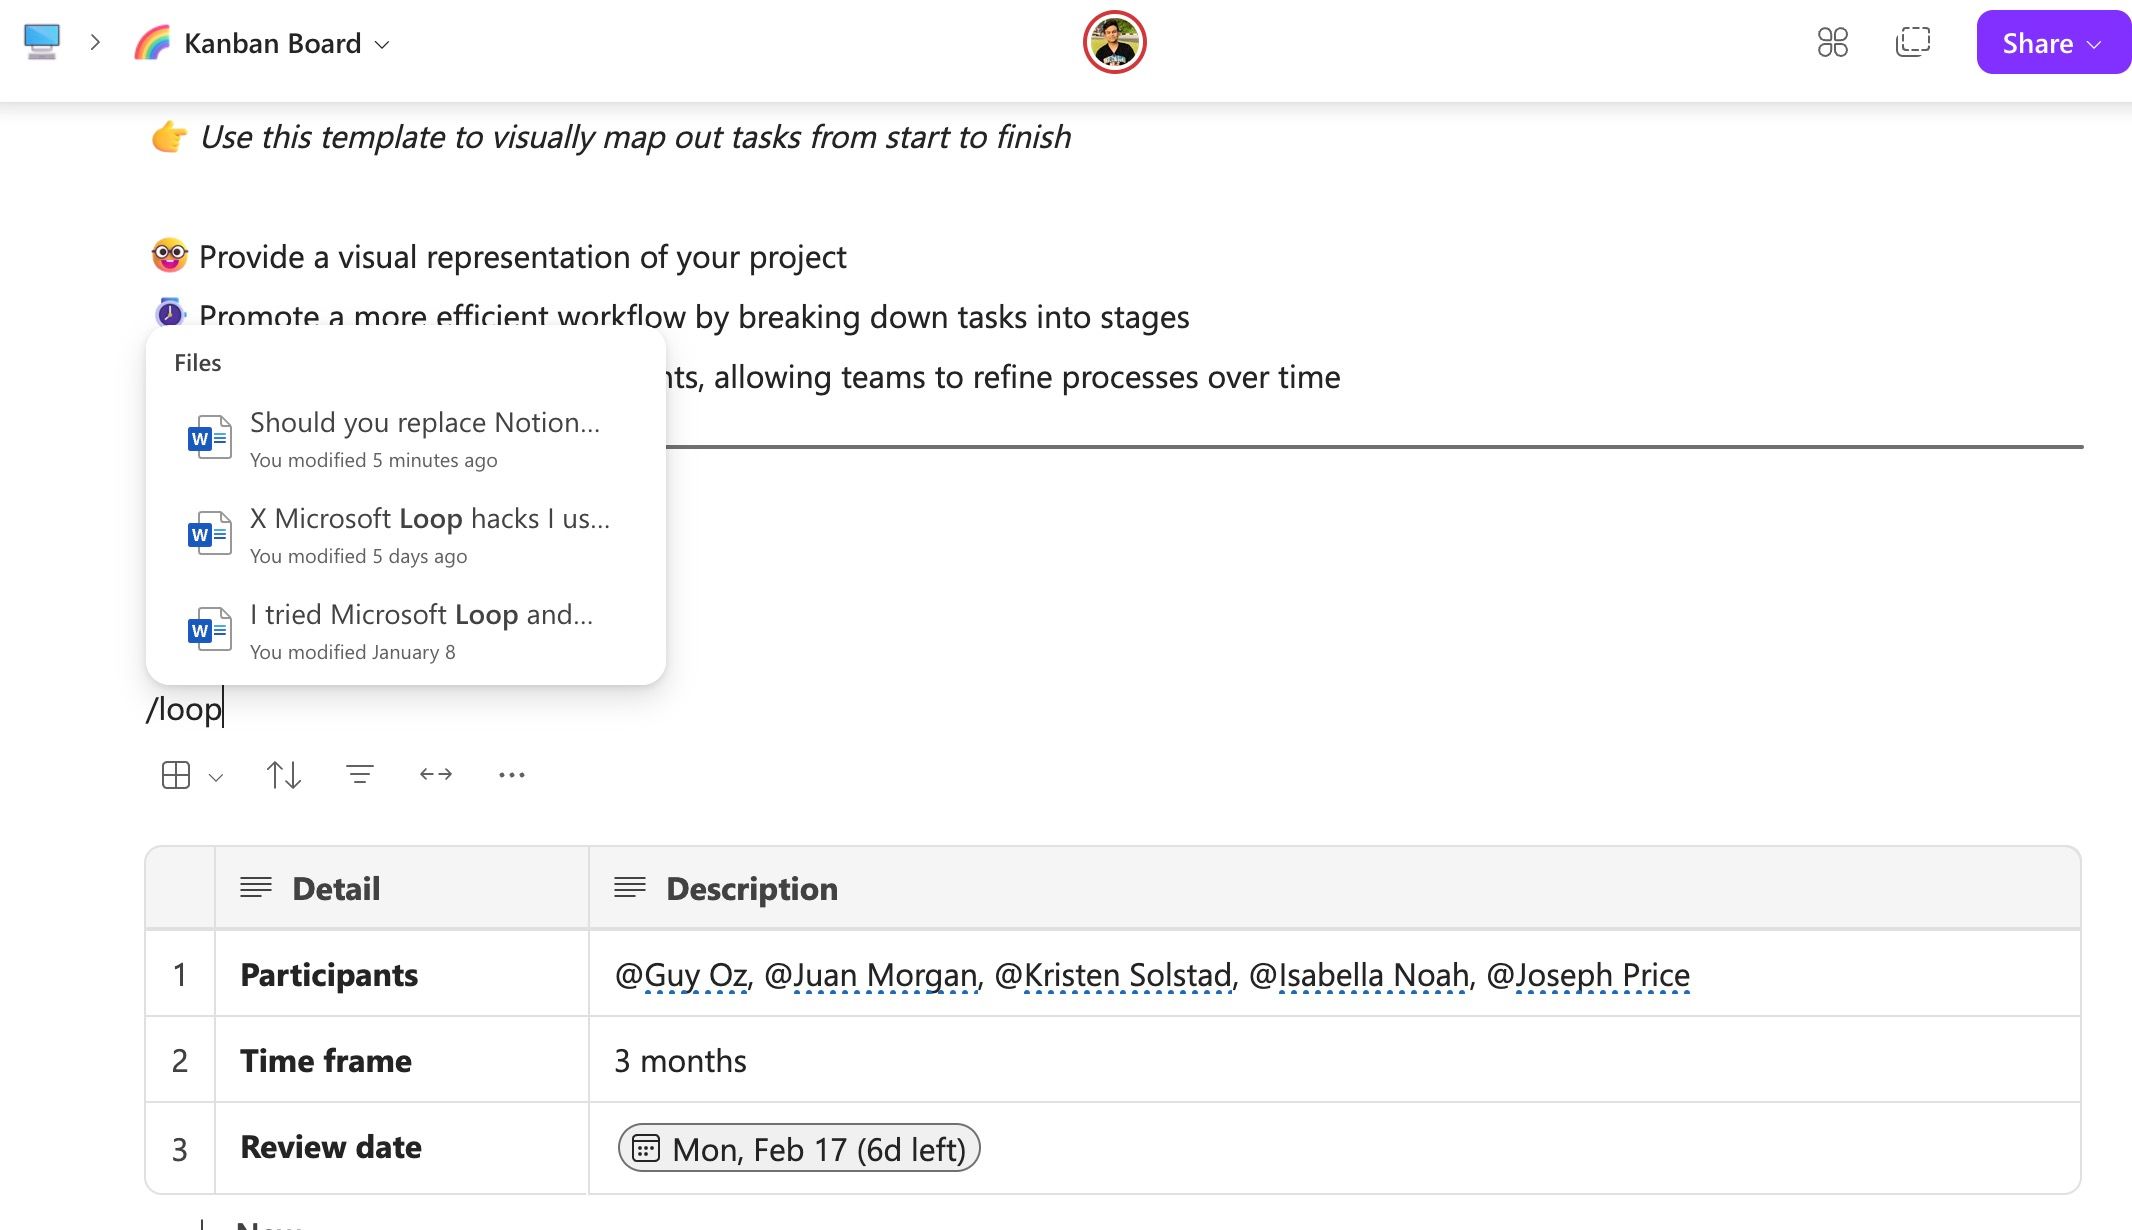
Task: Expand the Kanban Board title dropdown
Action: click(x=382, y=44)
